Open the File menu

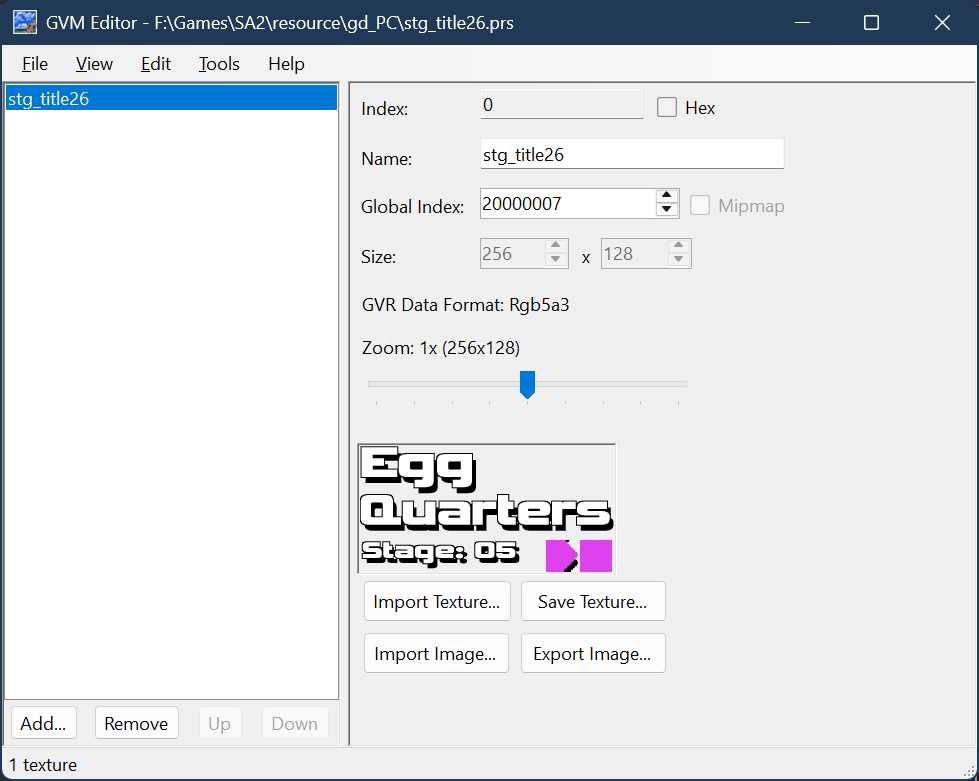pos(35,64)
